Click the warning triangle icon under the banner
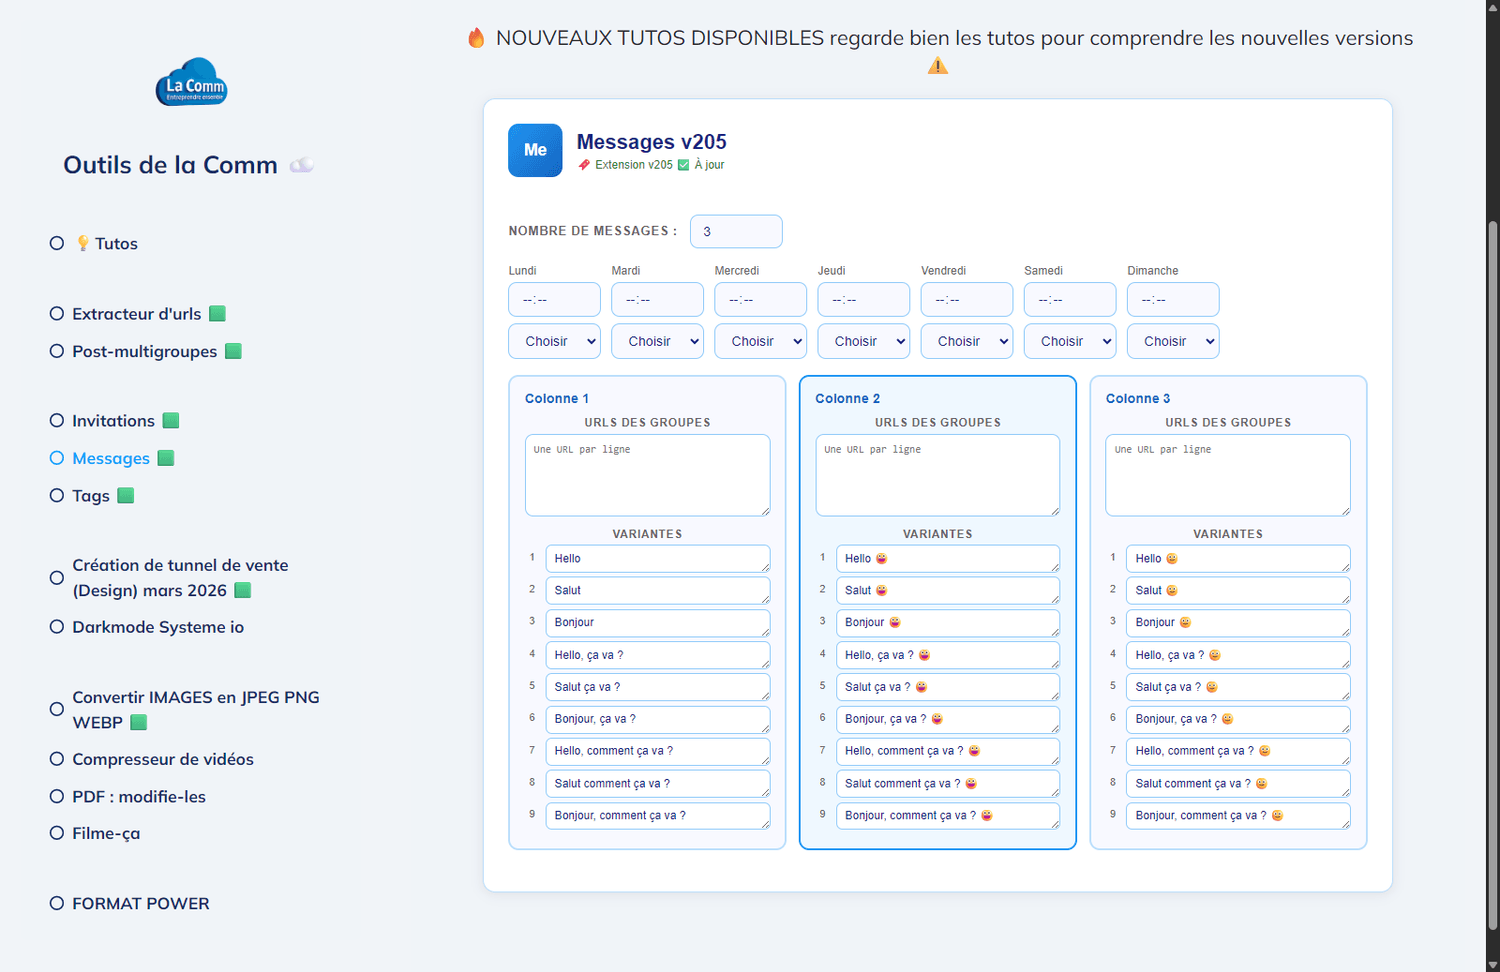The height and width of the screenshot is (972, 1500). (x=937, y=66)
